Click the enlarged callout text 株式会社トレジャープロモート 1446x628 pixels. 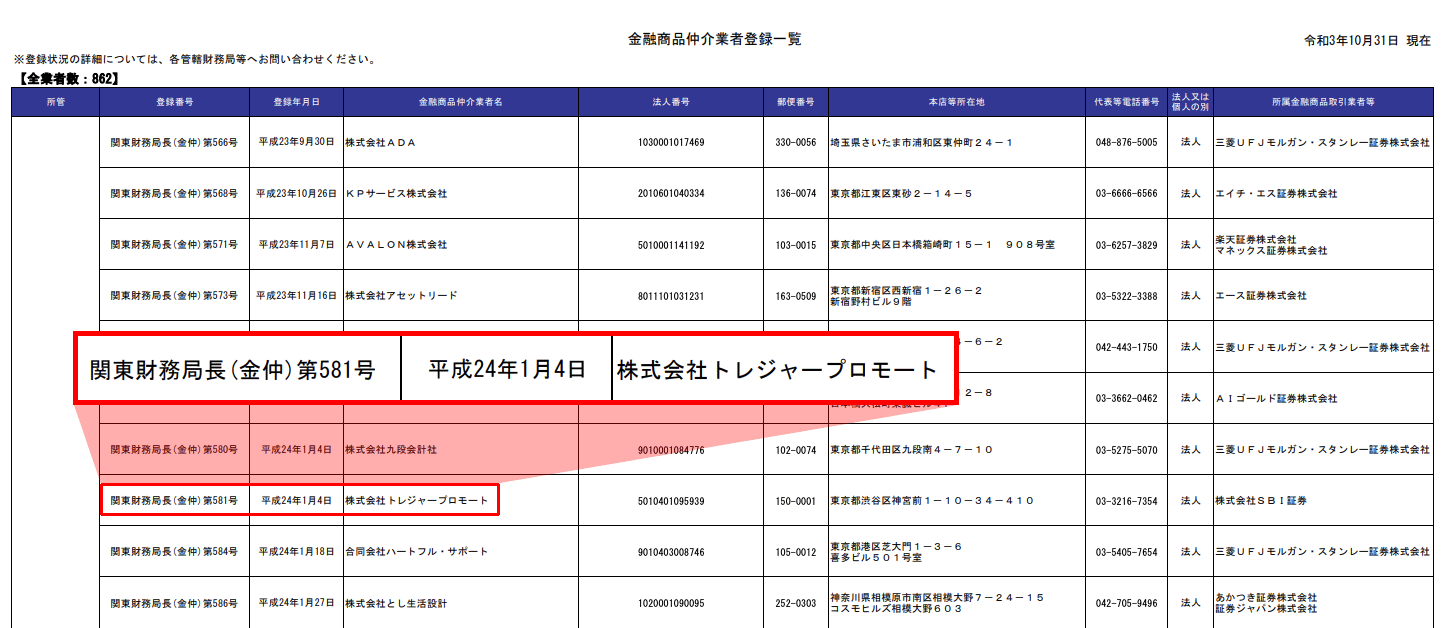click(x=777, y=370)
